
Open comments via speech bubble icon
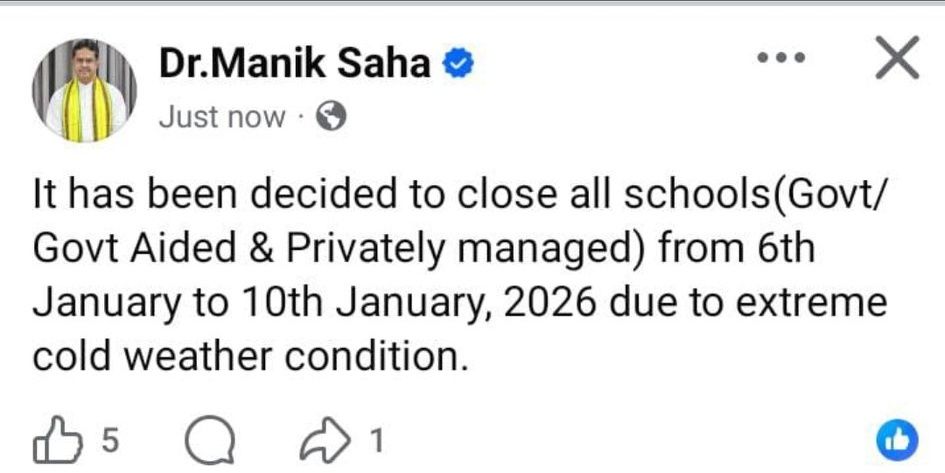point(211,442)
